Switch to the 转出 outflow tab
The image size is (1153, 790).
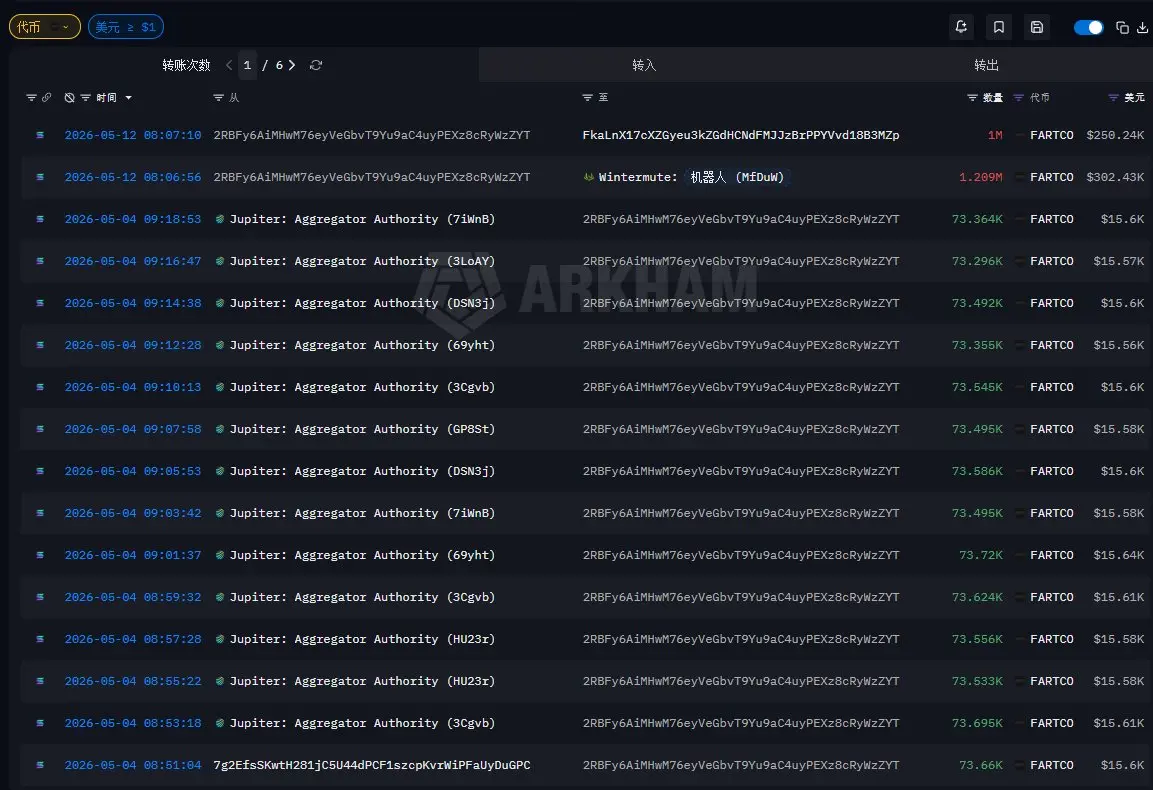(986, 65)
